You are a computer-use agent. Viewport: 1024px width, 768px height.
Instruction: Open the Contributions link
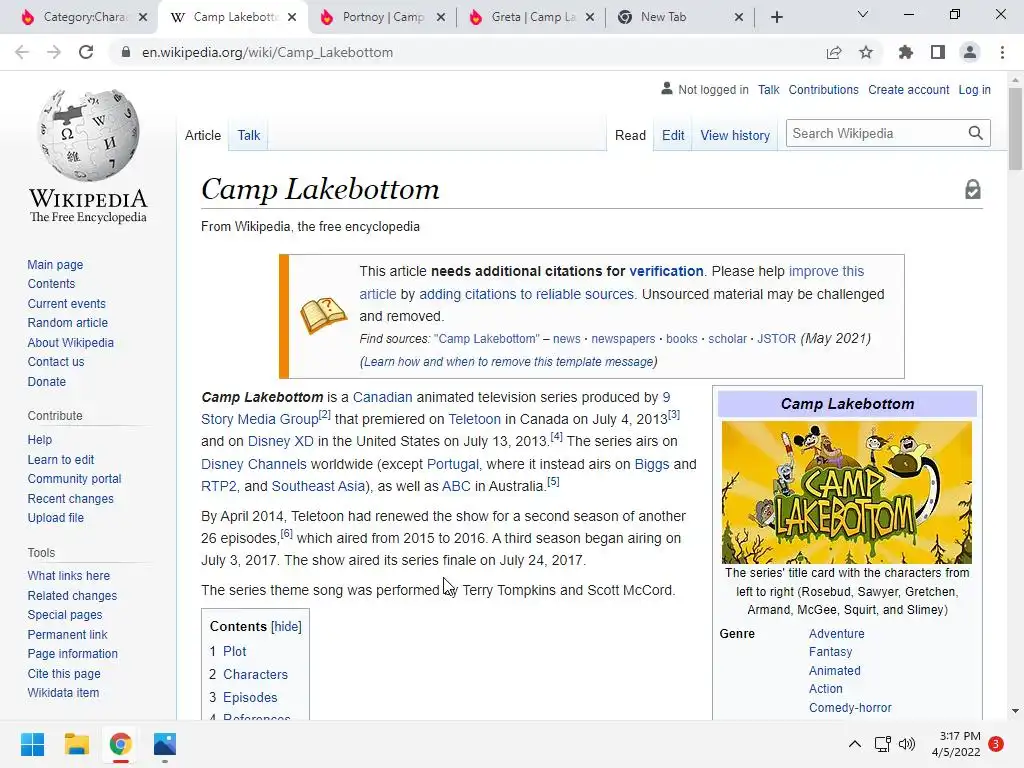point(824,89)
